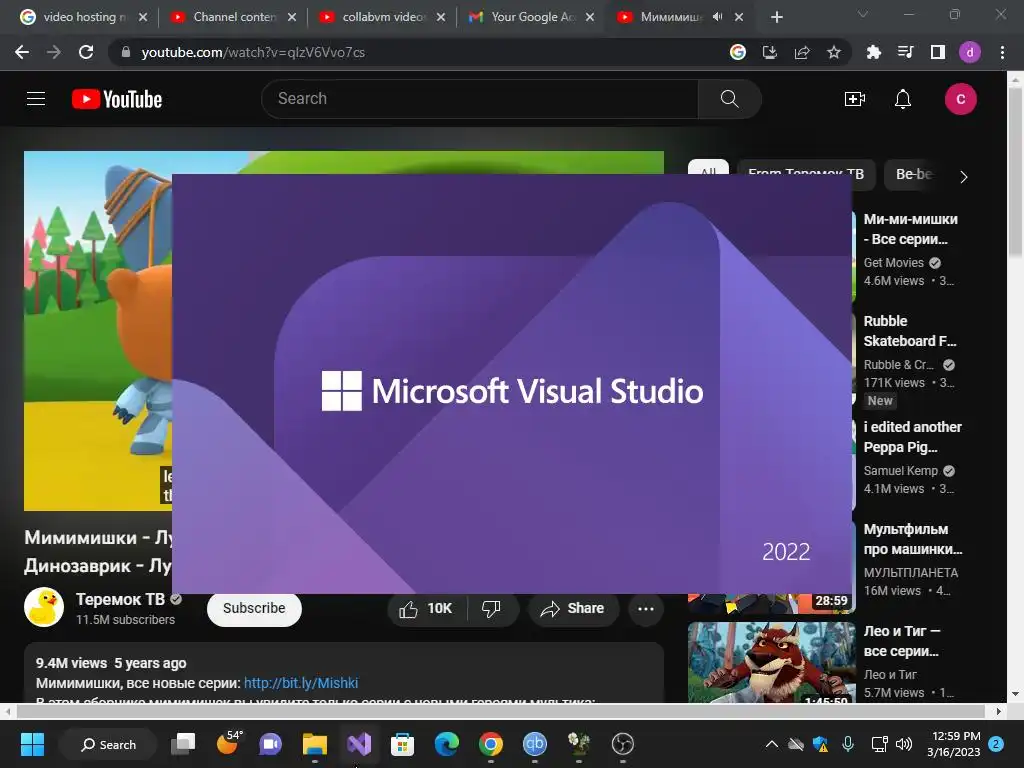Open the Лео и Тиг video thumbnail
The height and width of the screenshot is (768, 1024).
[x=771, y=662]
